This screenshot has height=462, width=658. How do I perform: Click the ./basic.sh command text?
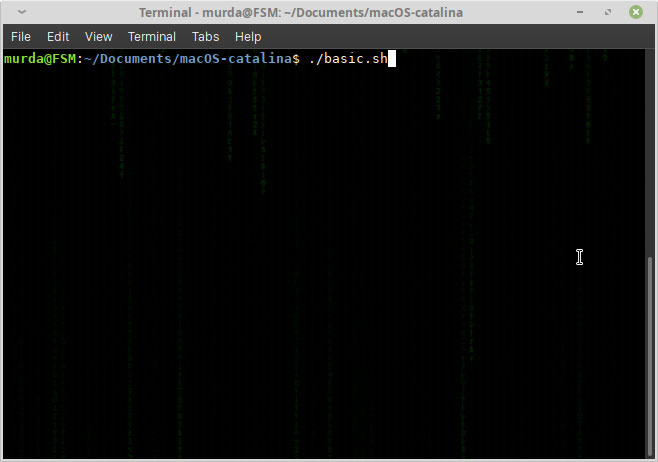tap(347, 59)
